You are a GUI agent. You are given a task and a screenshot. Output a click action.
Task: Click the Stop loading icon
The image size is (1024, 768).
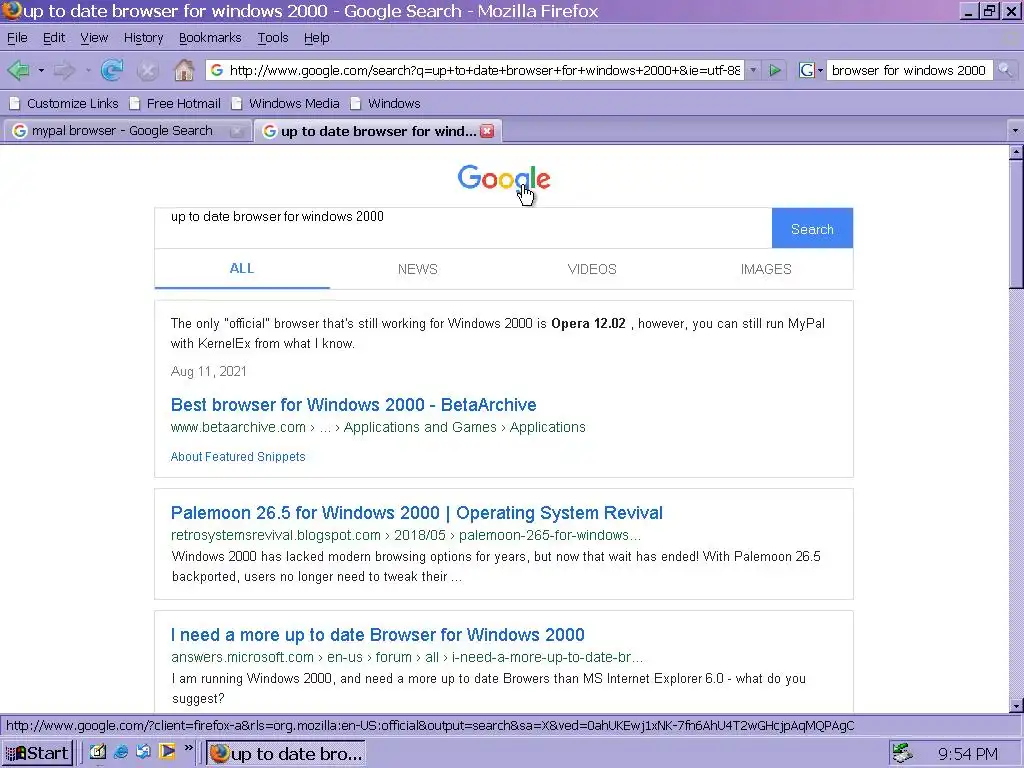148,71
